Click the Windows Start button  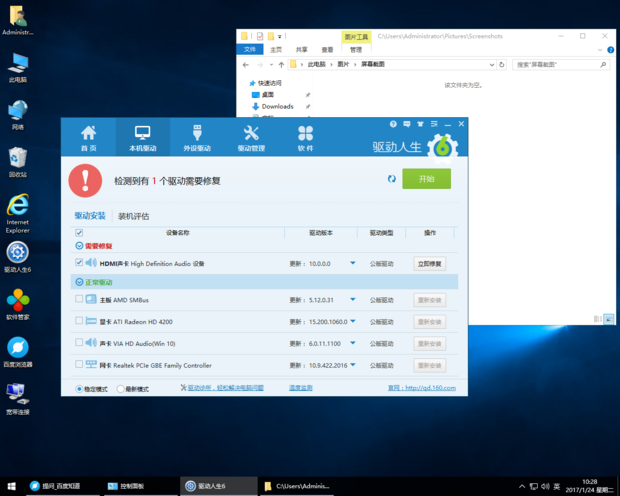pos(11,486)
